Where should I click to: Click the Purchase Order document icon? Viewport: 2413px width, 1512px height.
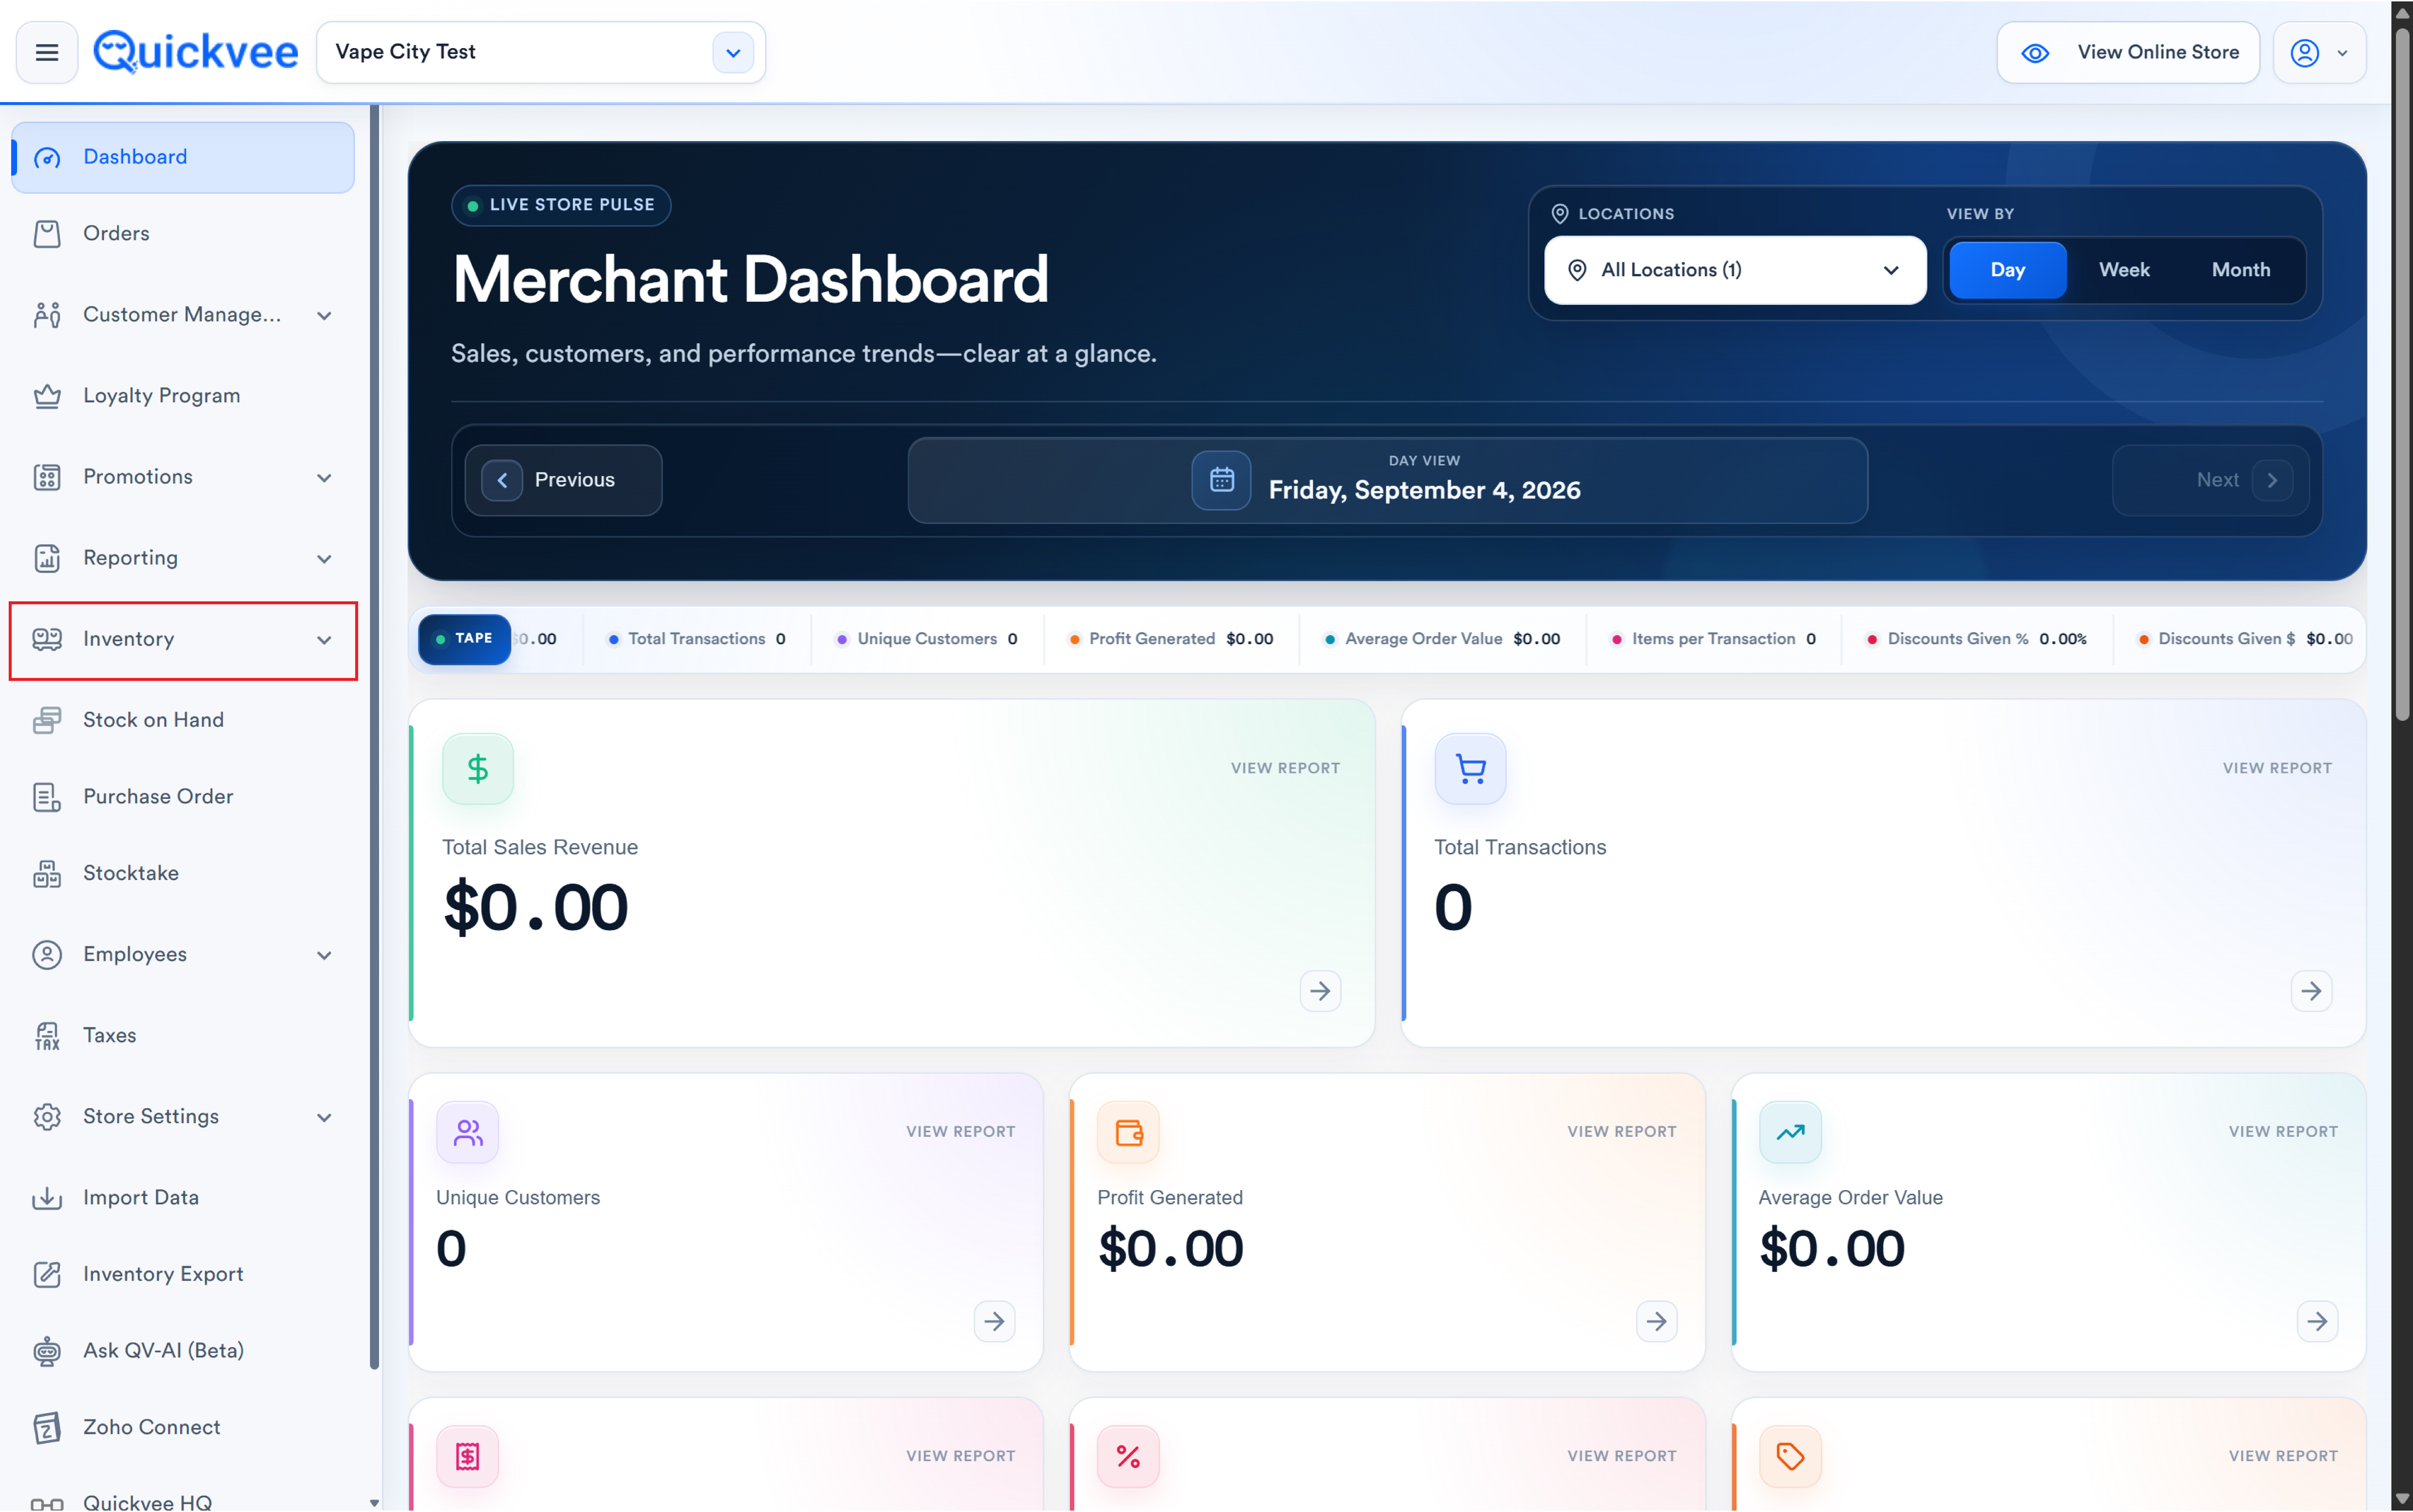tap(47, 797)
